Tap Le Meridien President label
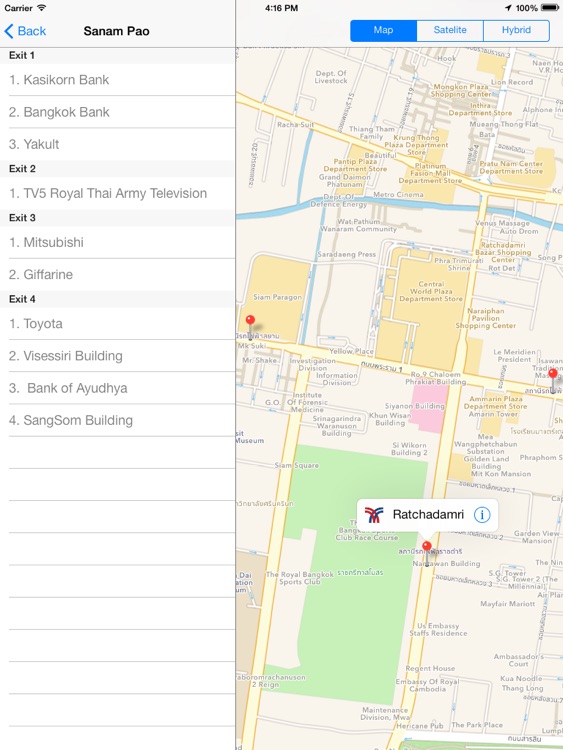 coord(514,355)
